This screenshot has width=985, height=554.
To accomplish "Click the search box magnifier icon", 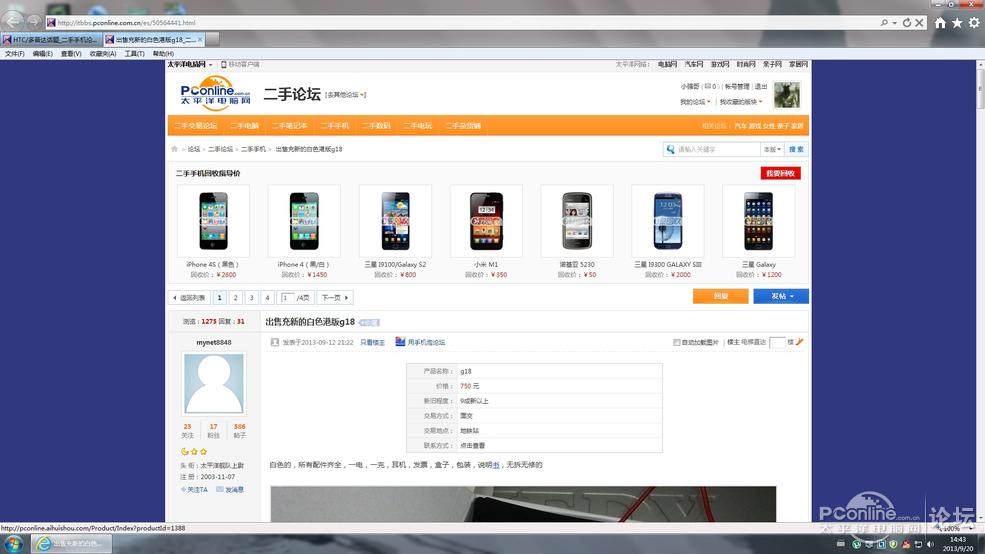I will click(x=670, y=149).
